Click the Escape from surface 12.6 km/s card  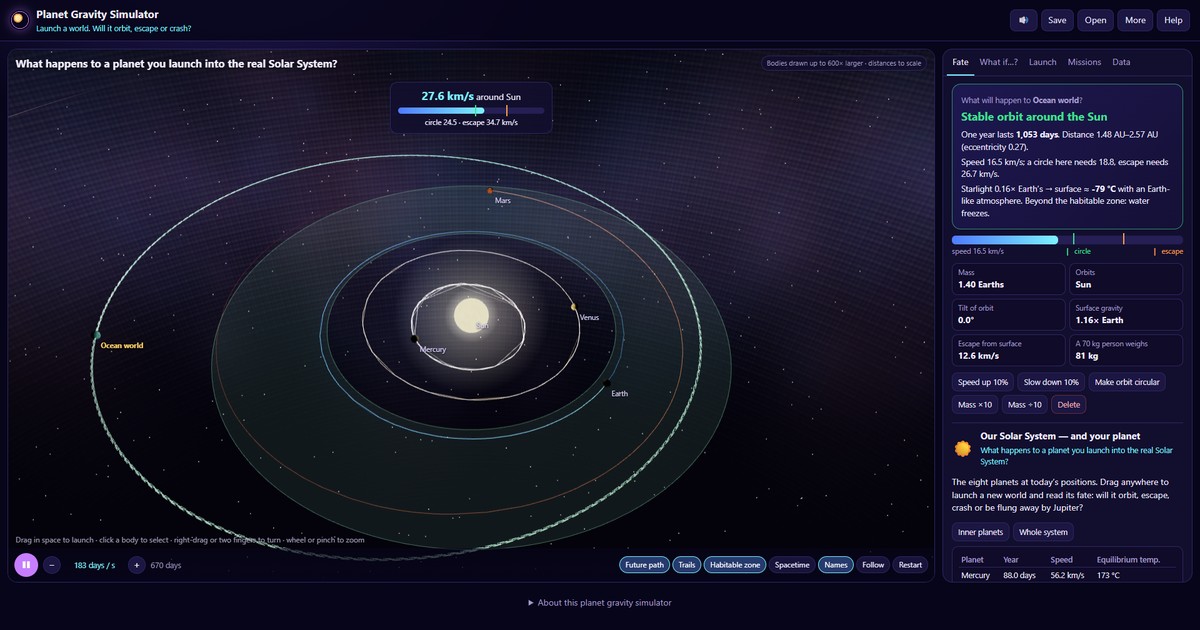pyautogui.click(x=1008, y=350)
